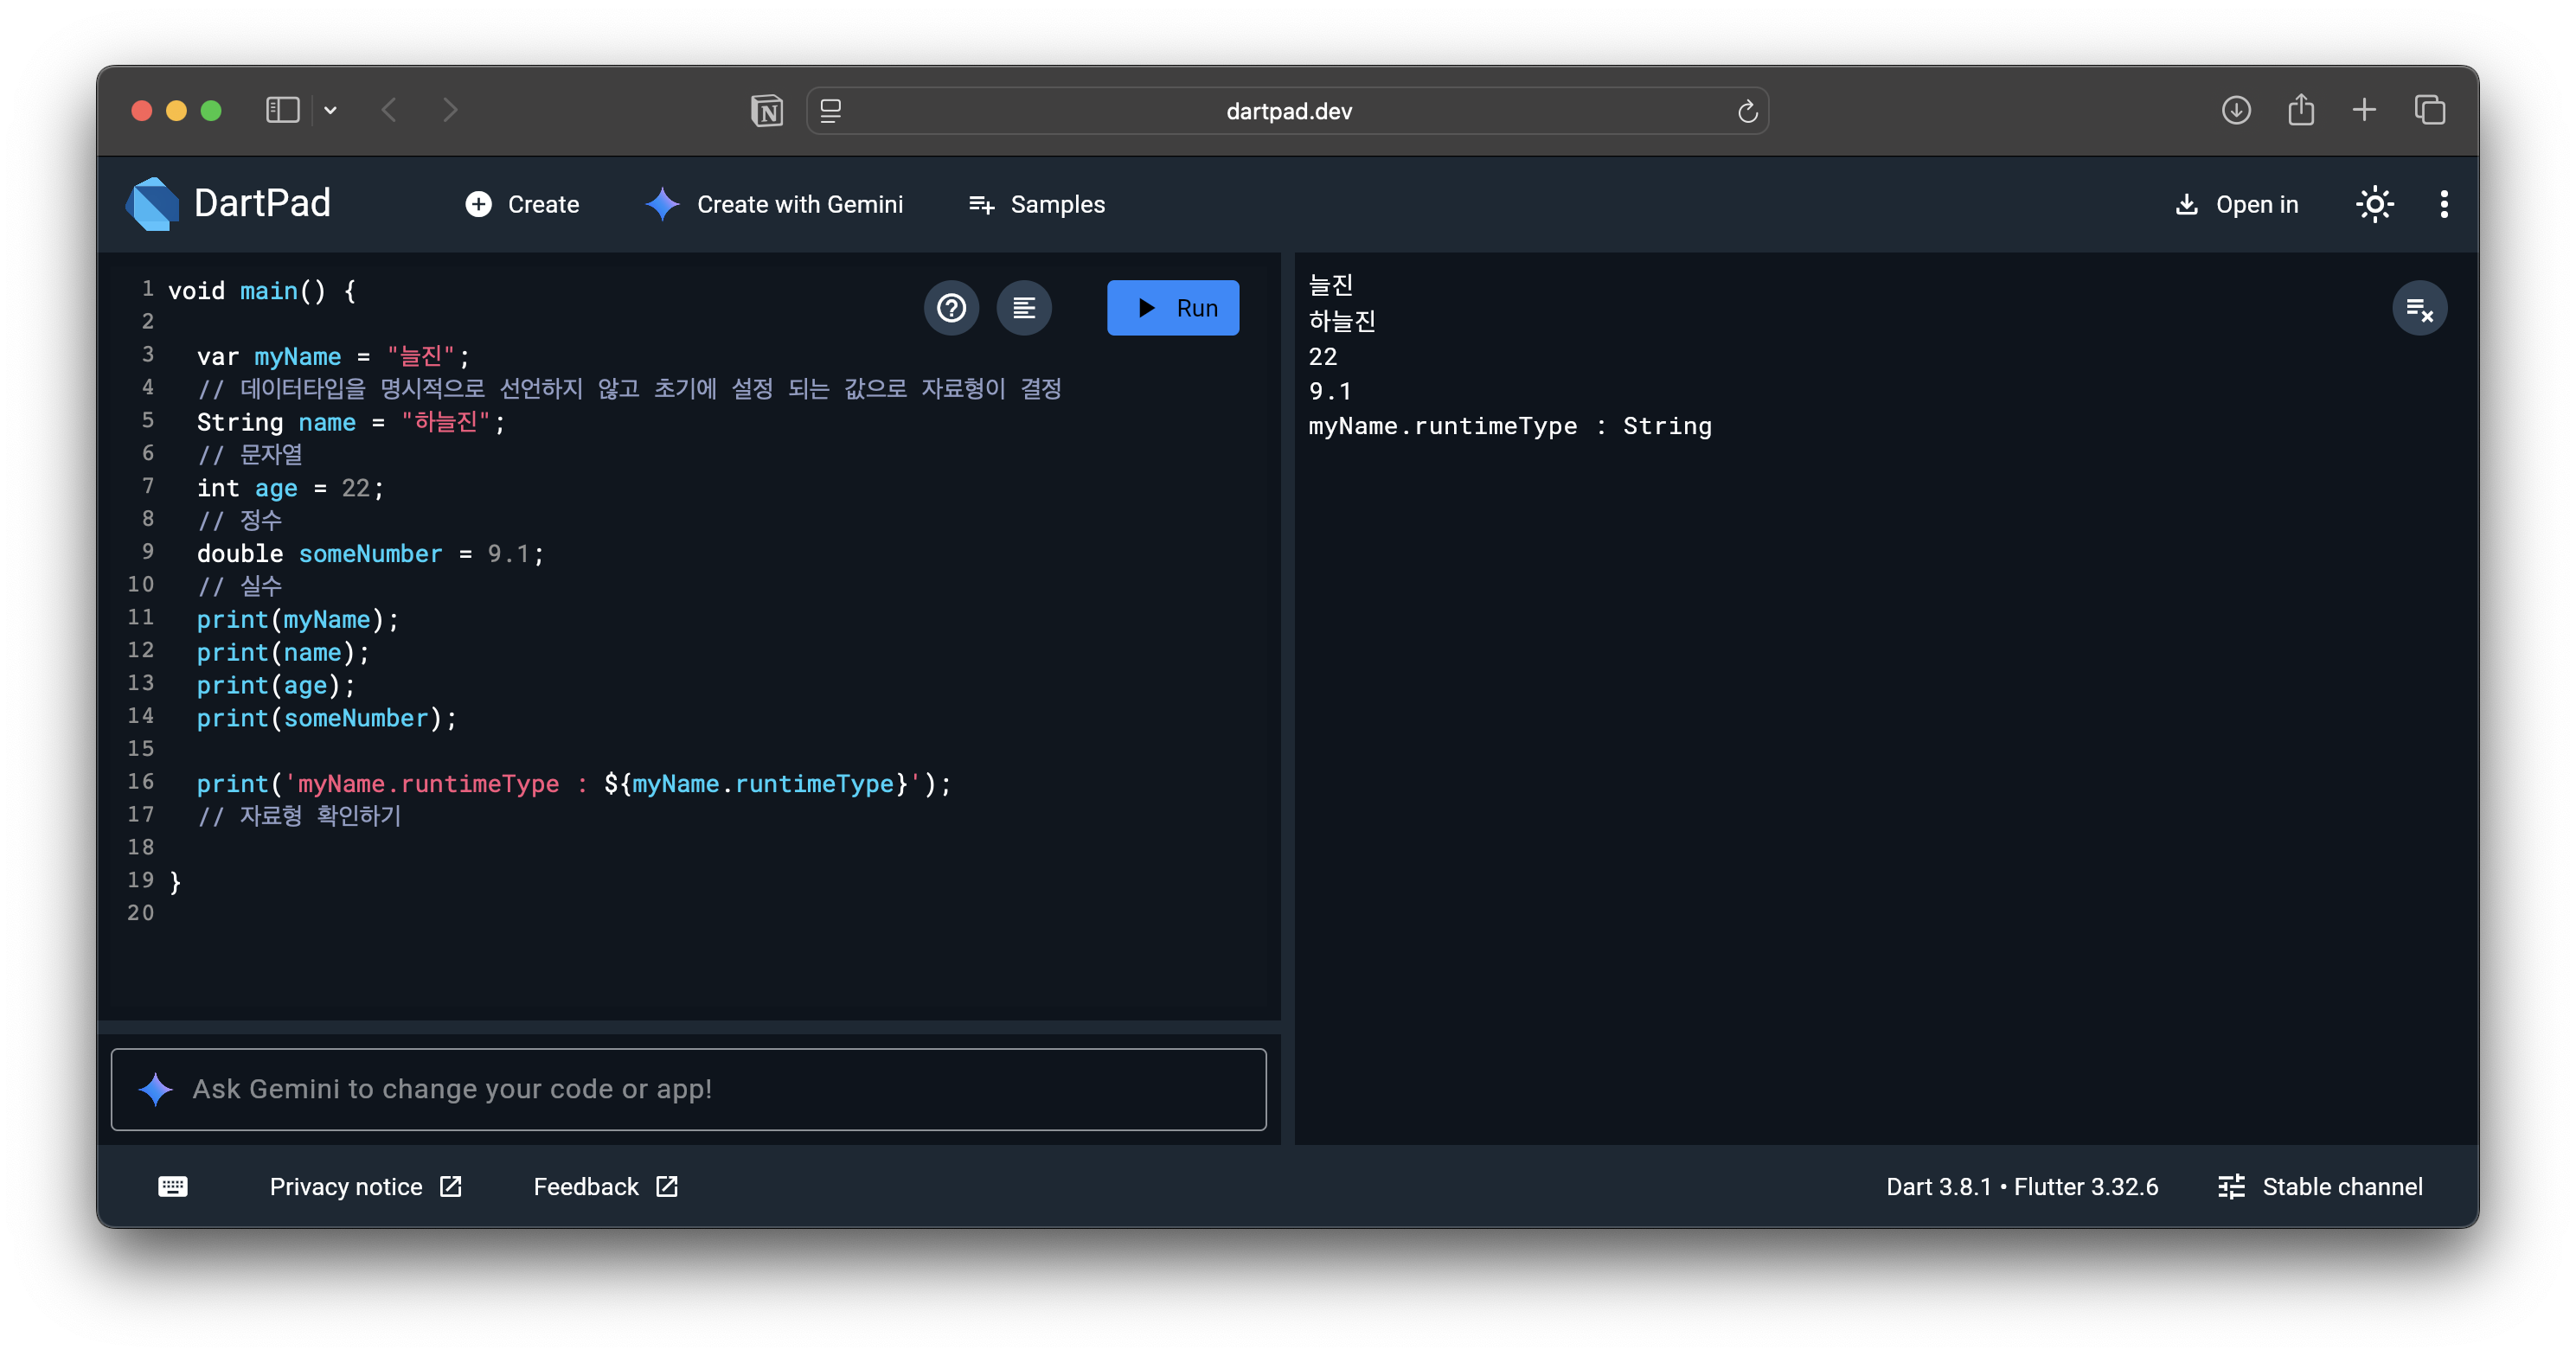Toggle the Safari sidebar
2576x1356 pixels.
pyautogui.click(x=282, y=110)
